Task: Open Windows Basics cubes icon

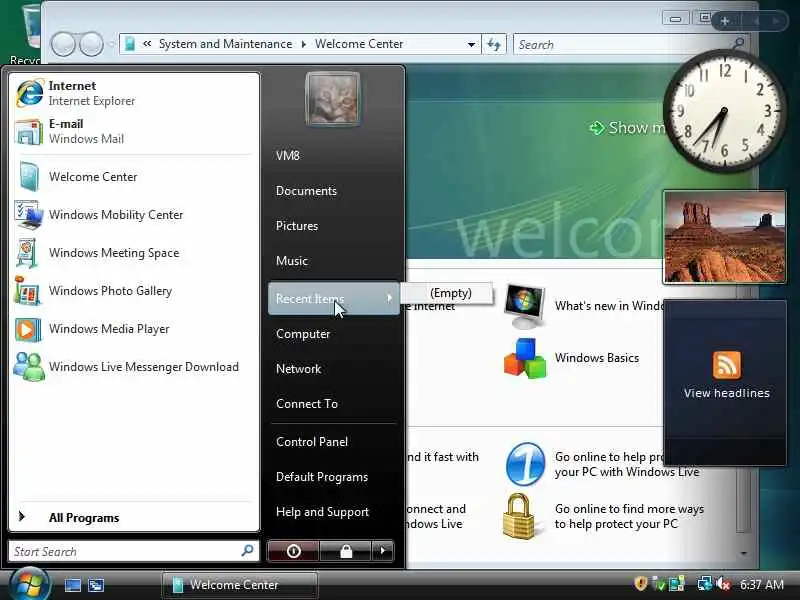Action: (x=524, y=358)
